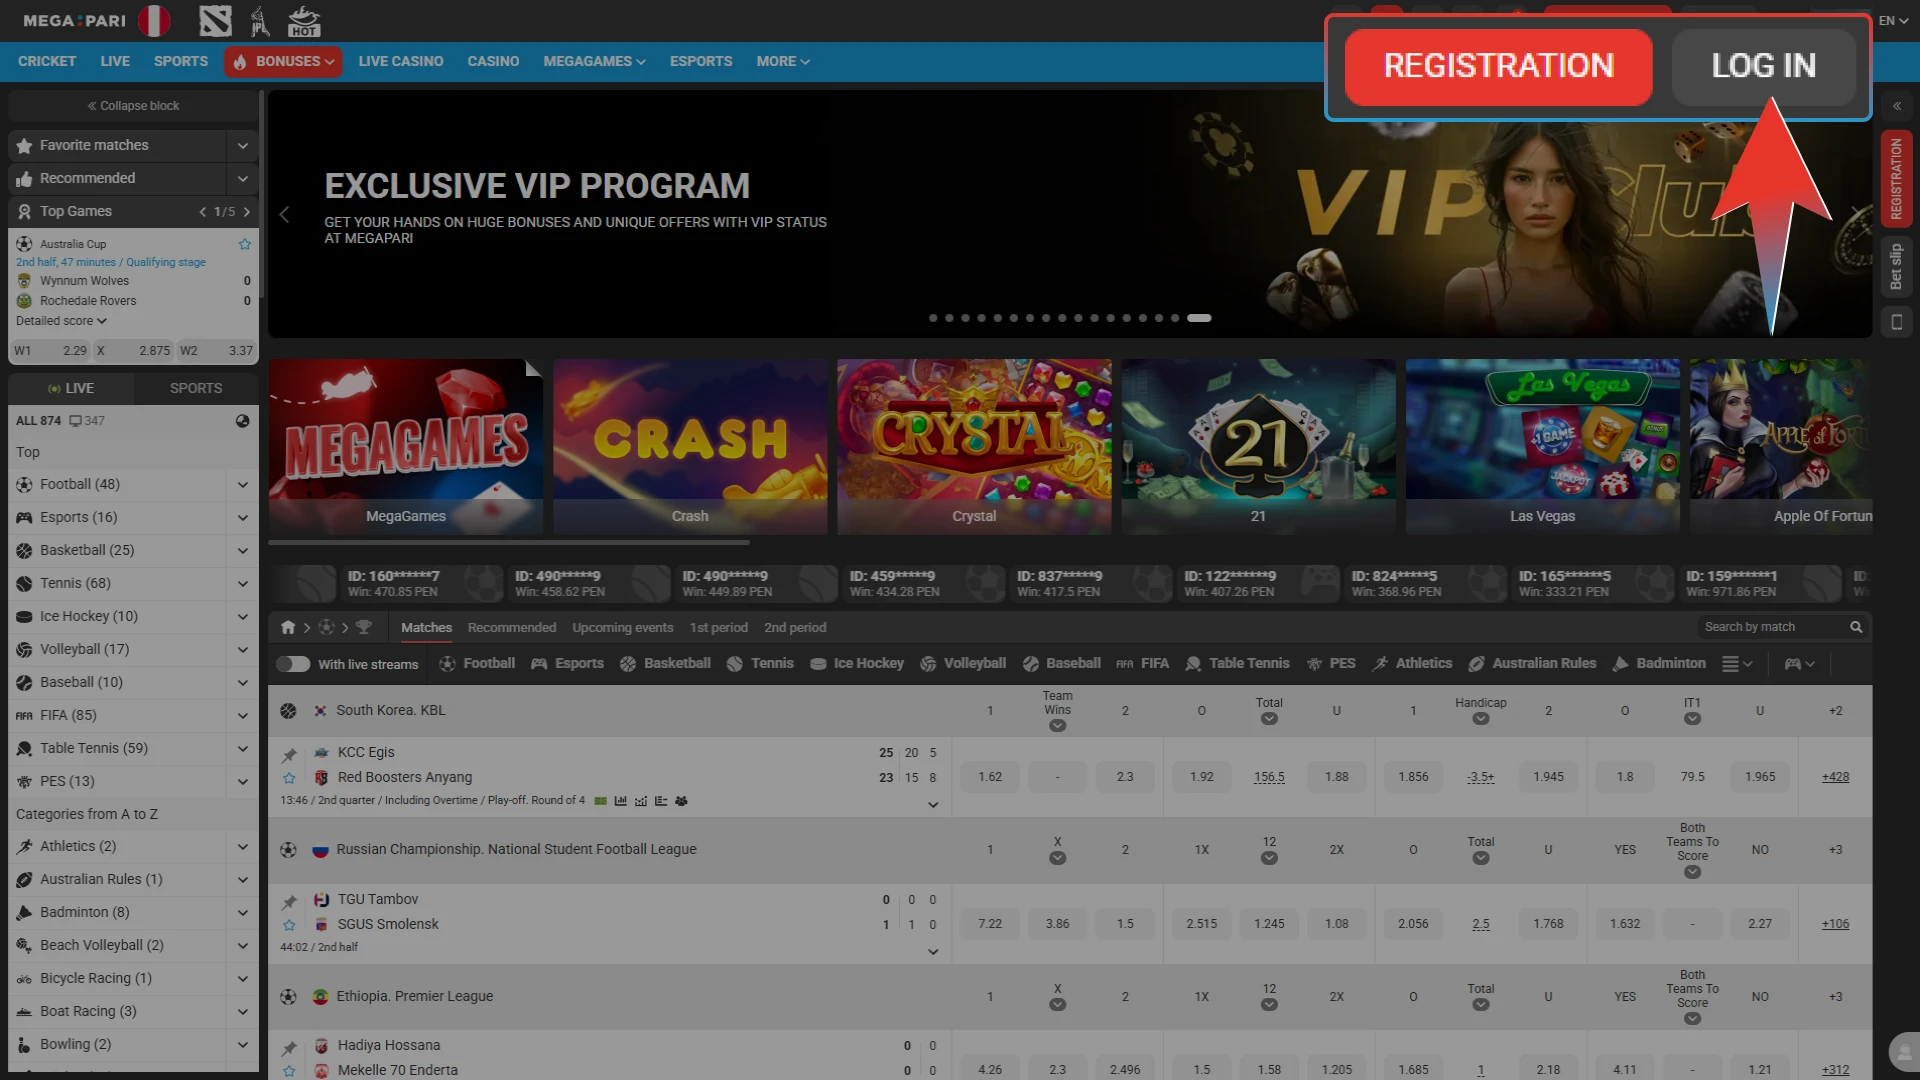Go to next Top Games page
The image size is (1920, 1080).
[x=246, y=212]
